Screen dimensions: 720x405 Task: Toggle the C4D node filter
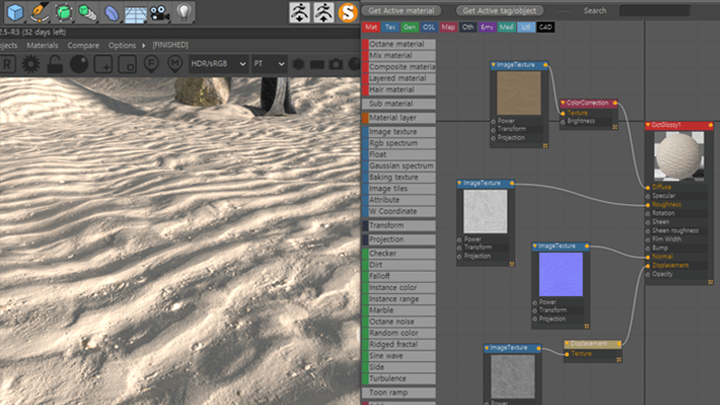click(x=546, y=27)
